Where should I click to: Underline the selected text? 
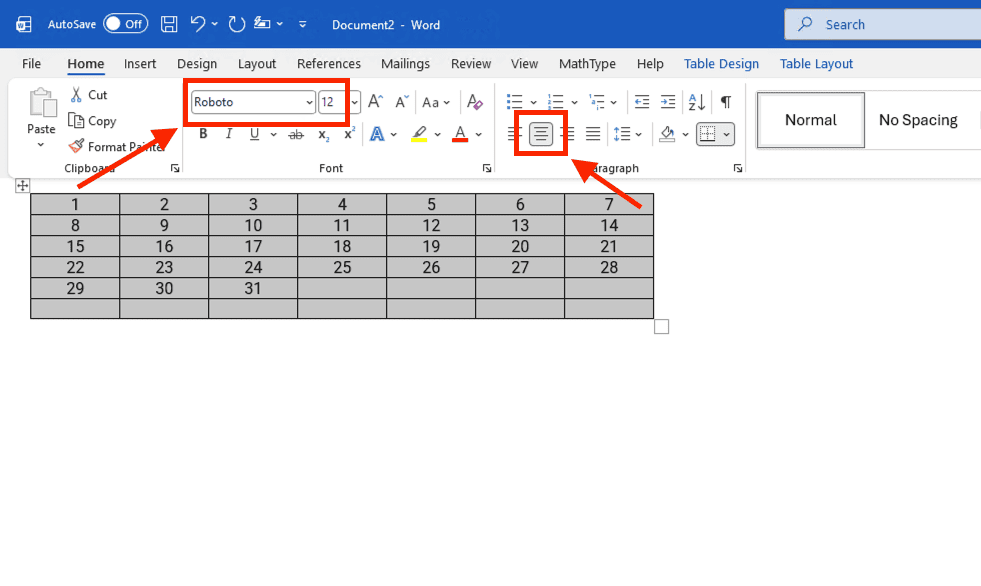coord(254,134)
